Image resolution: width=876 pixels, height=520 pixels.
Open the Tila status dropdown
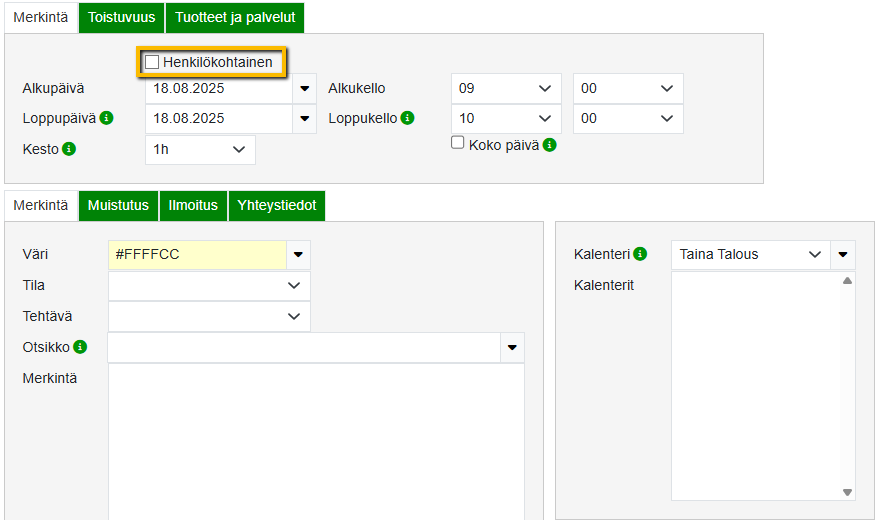pos(209,285)
